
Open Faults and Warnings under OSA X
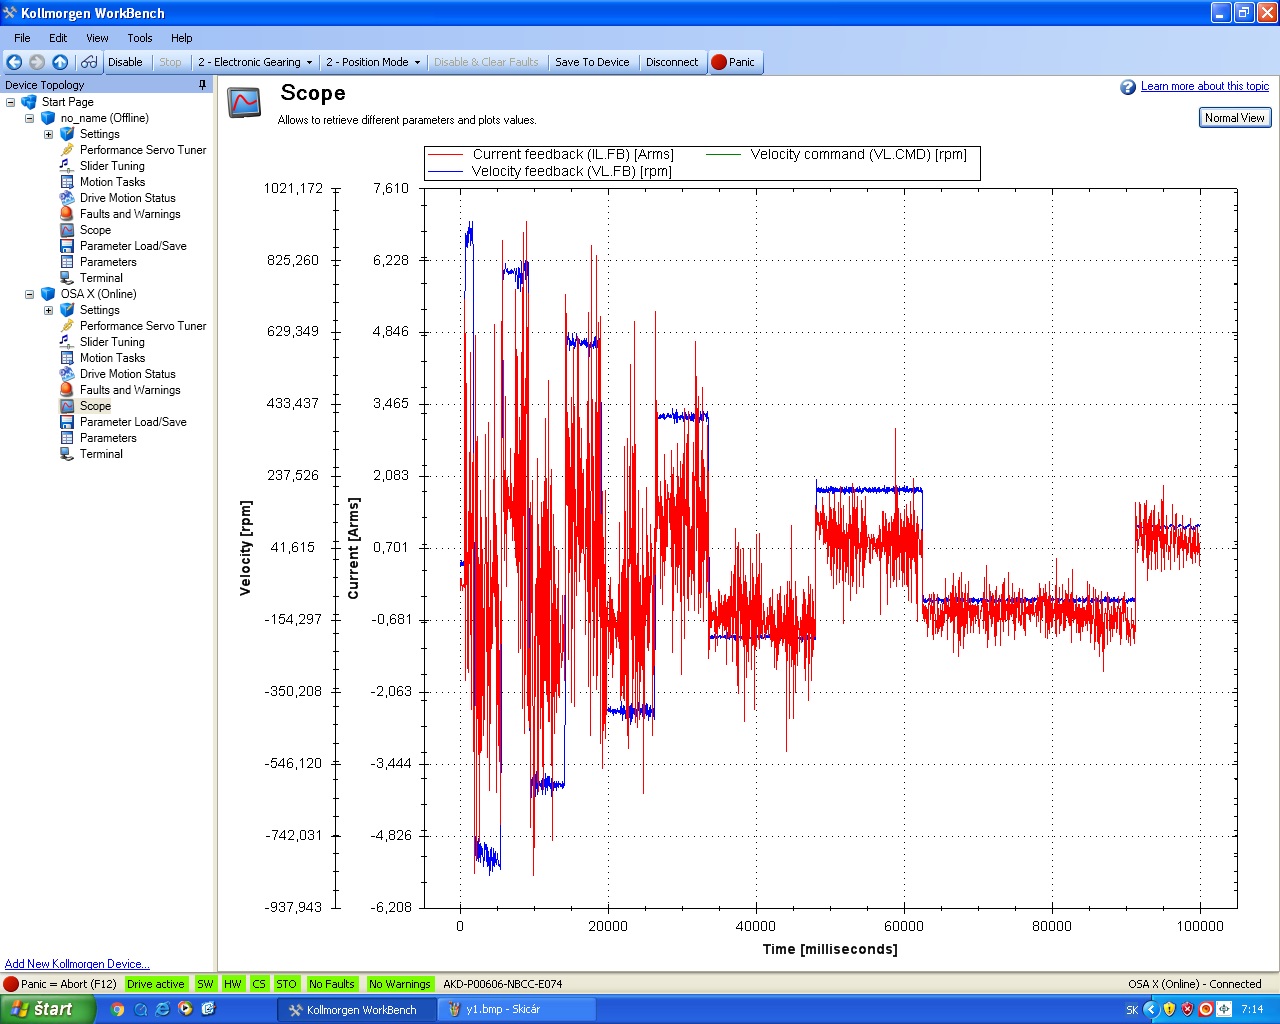[x=130, y=390]
